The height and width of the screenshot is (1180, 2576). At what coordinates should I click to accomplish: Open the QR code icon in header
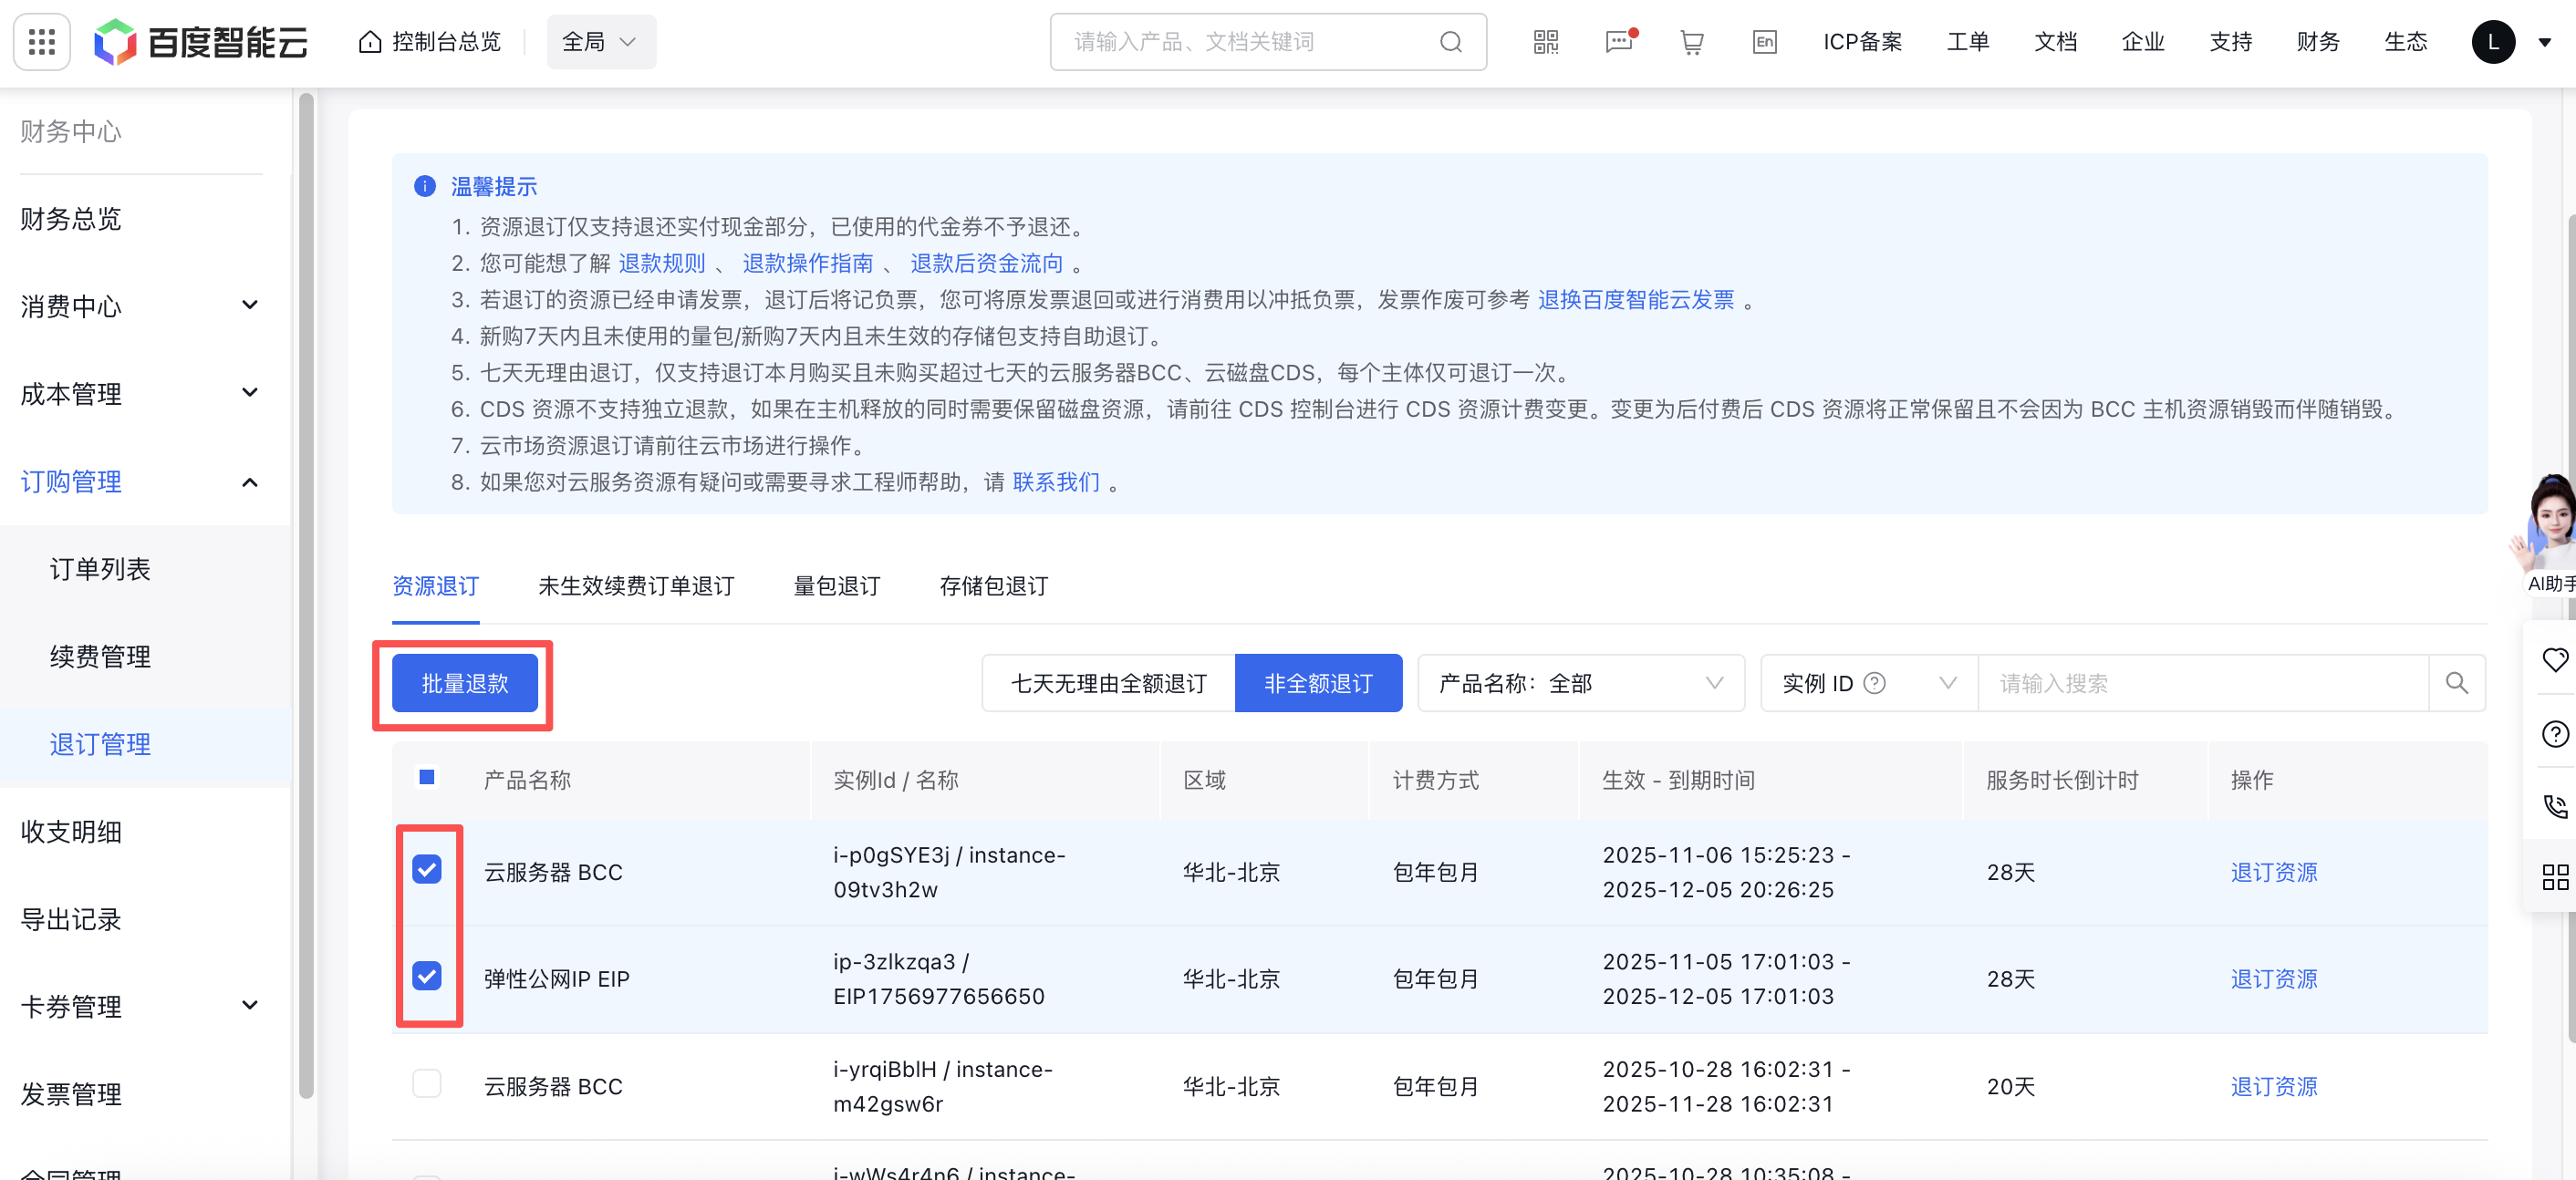(1546, 42)
